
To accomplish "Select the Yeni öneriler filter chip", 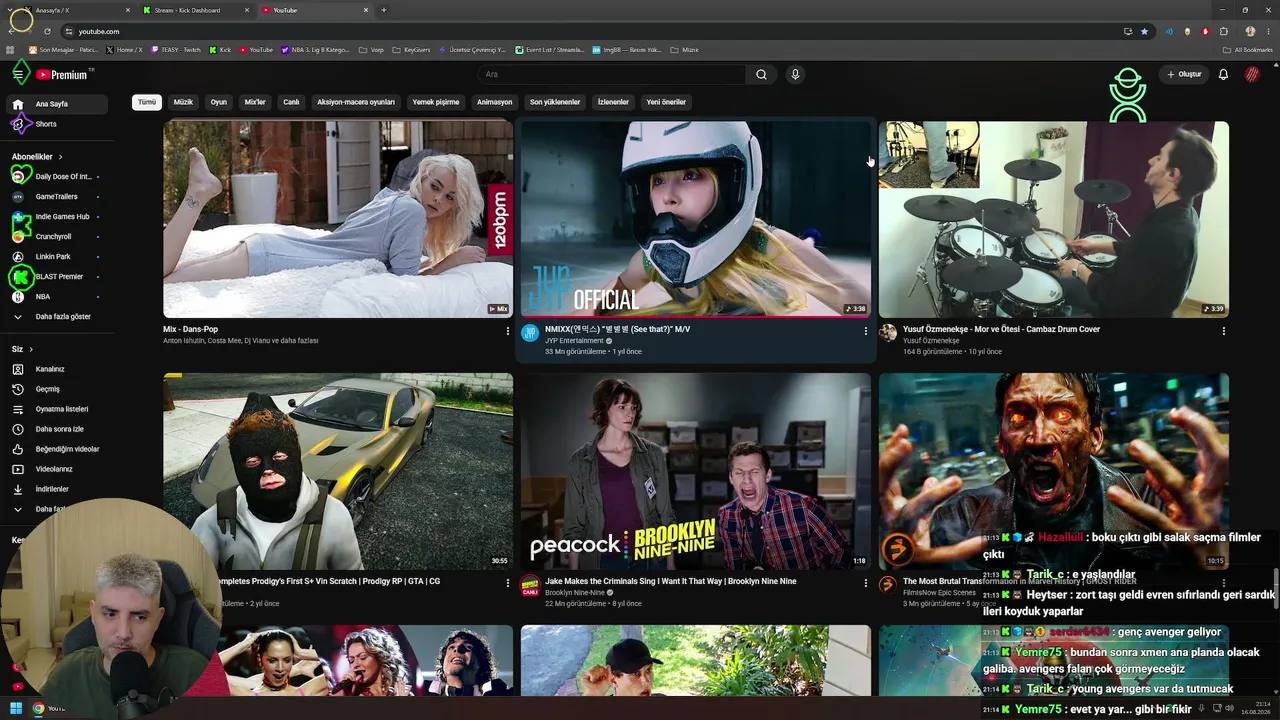I will 666,102.
